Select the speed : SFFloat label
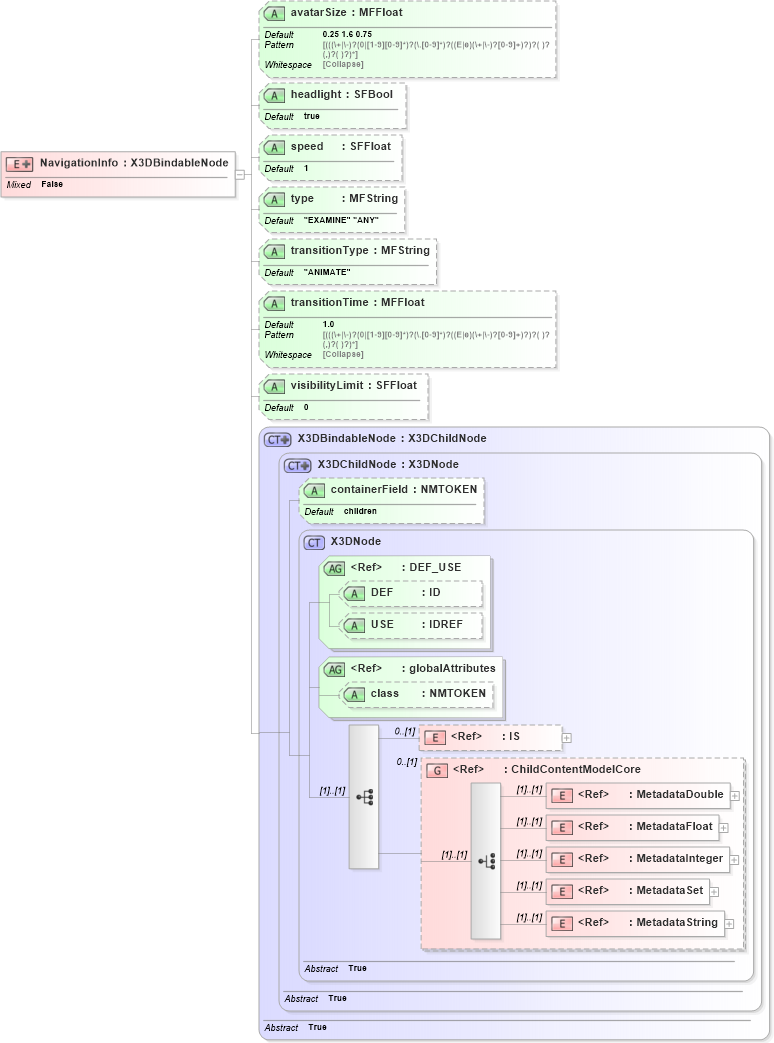 click(x=340, y=146)
